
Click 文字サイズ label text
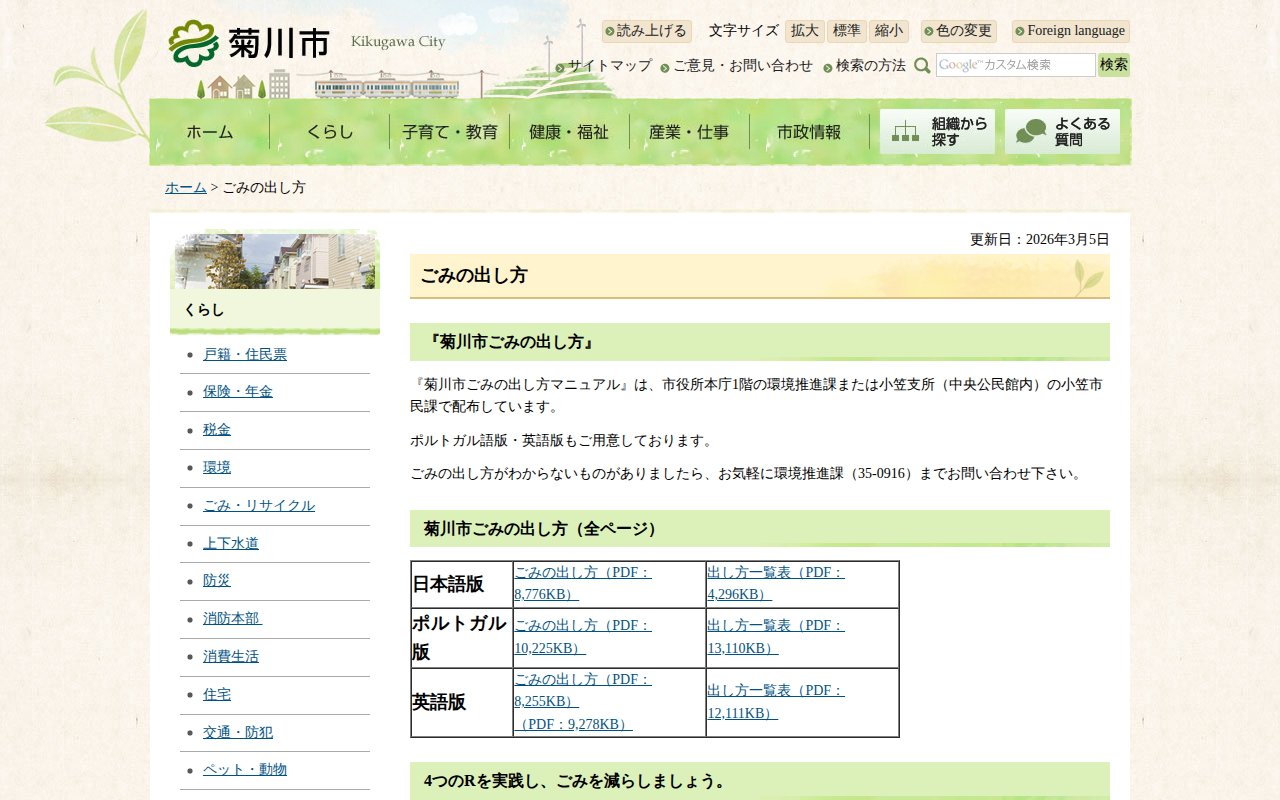(x=744, y=31)
